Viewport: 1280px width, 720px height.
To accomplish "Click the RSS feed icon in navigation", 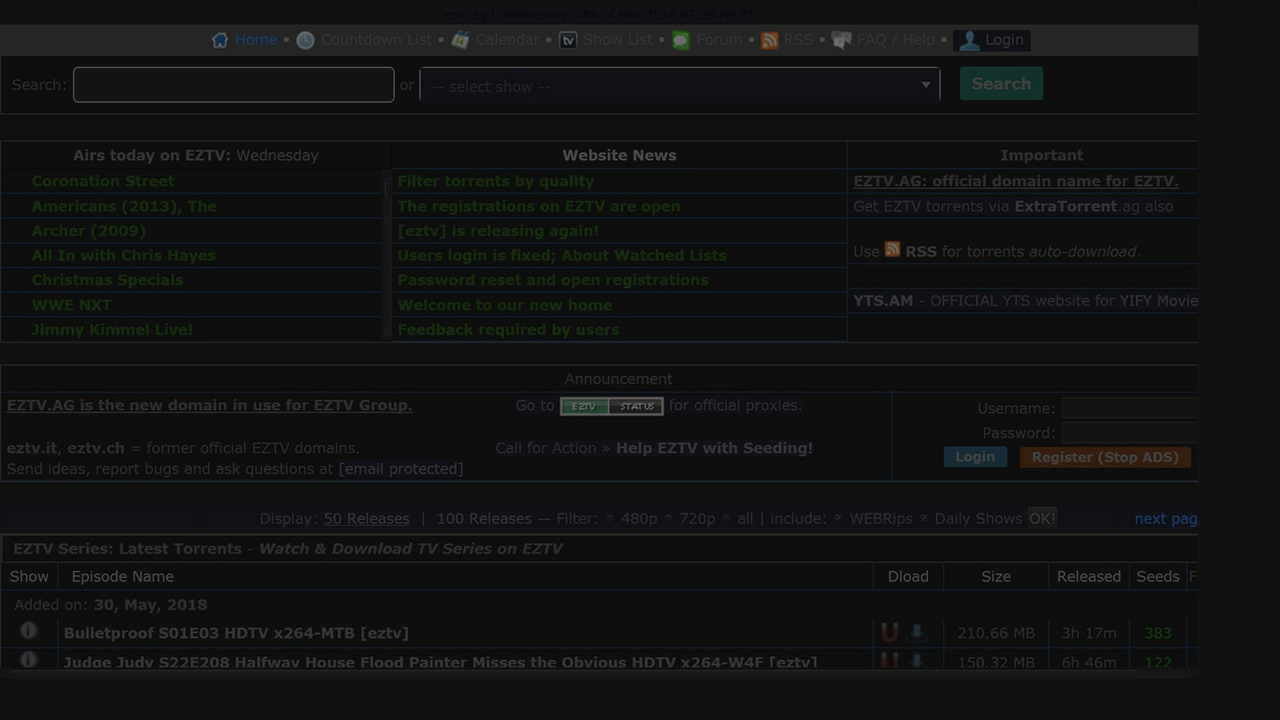I will 769,40.
